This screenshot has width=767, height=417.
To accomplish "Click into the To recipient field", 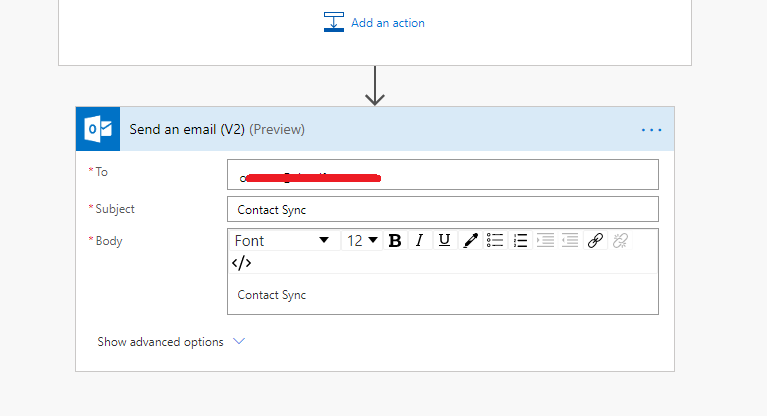I will [442, 175].
